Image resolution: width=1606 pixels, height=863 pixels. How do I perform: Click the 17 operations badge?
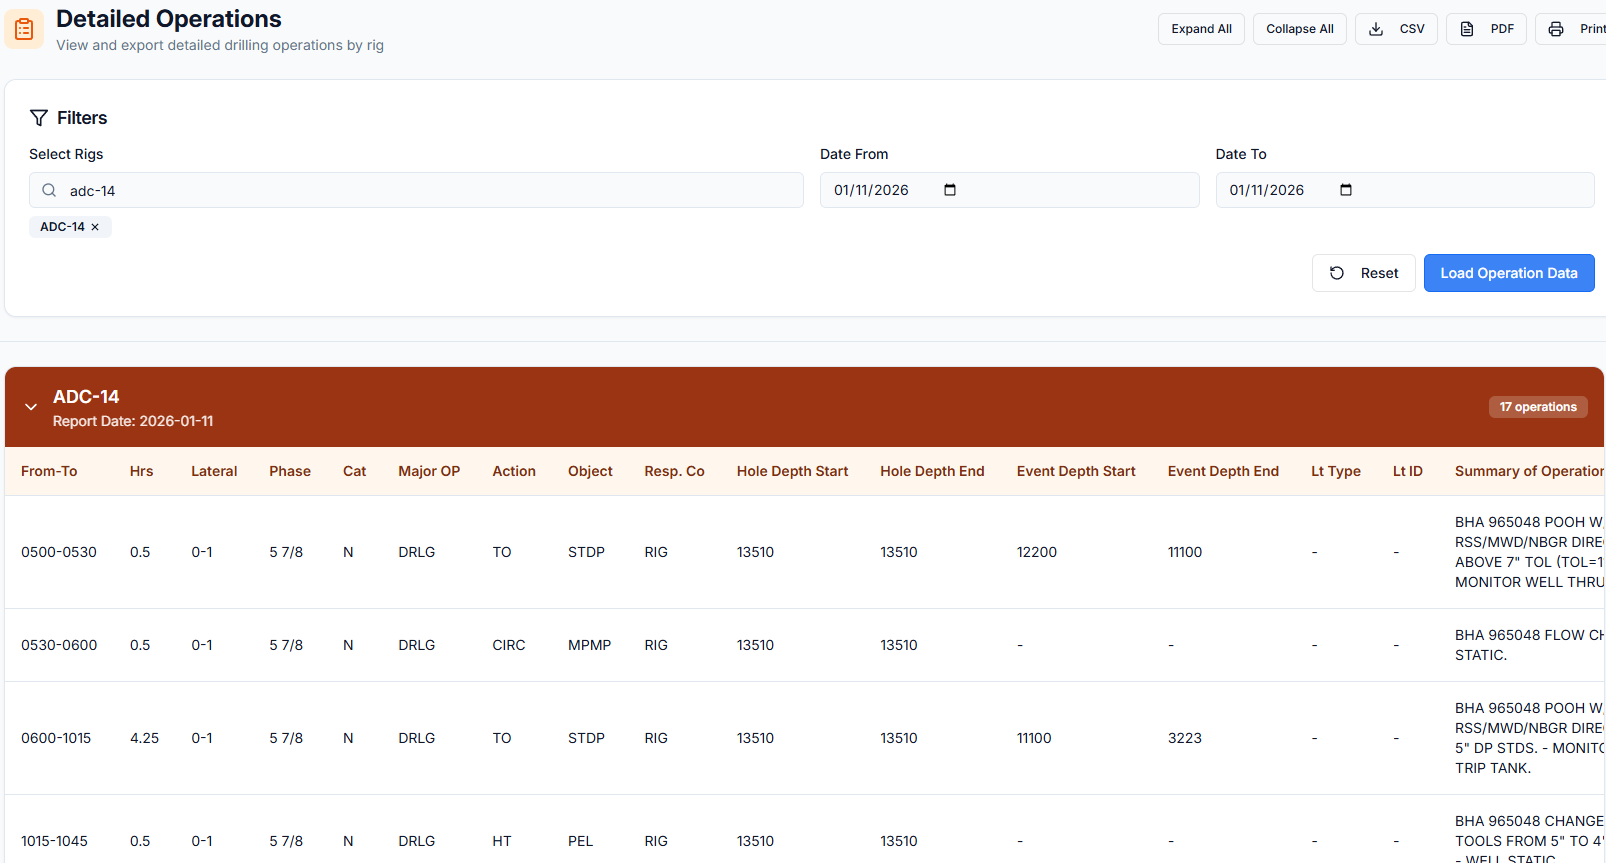pyautogui.click(x=1537, y=407)
